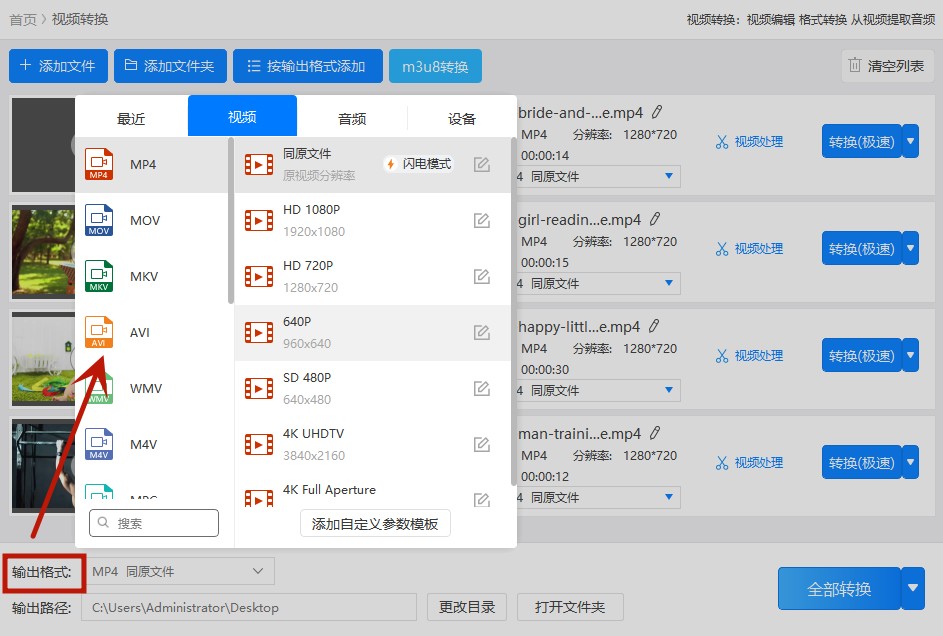943x636 pixels.
Task: Switch to the 设备 tab
Action: click(x=461, y=118)
